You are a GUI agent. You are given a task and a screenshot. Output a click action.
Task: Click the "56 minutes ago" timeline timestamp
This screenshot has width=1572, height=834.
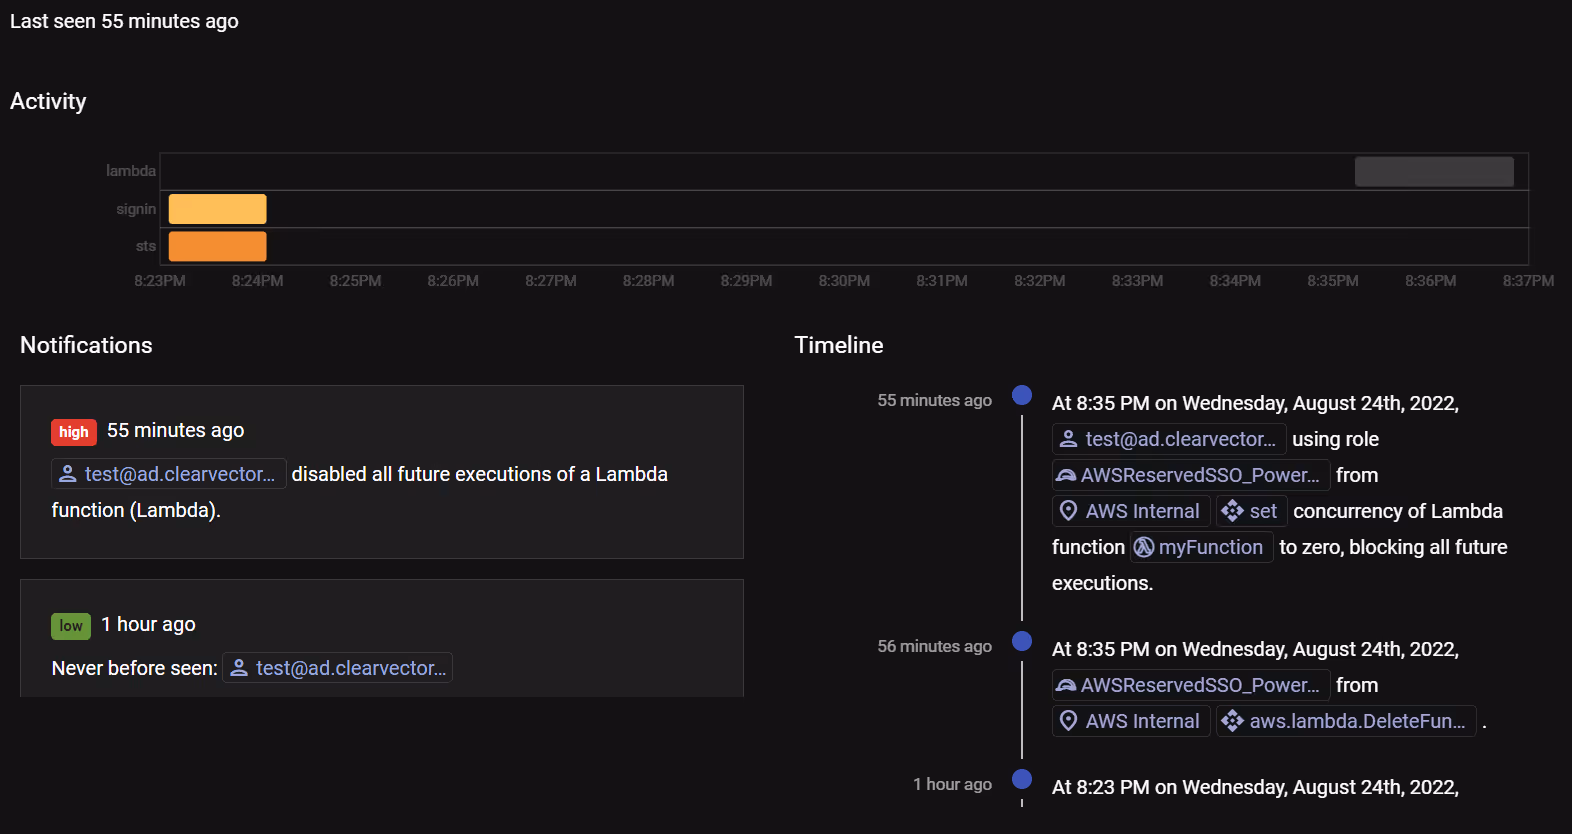point(935,646)
